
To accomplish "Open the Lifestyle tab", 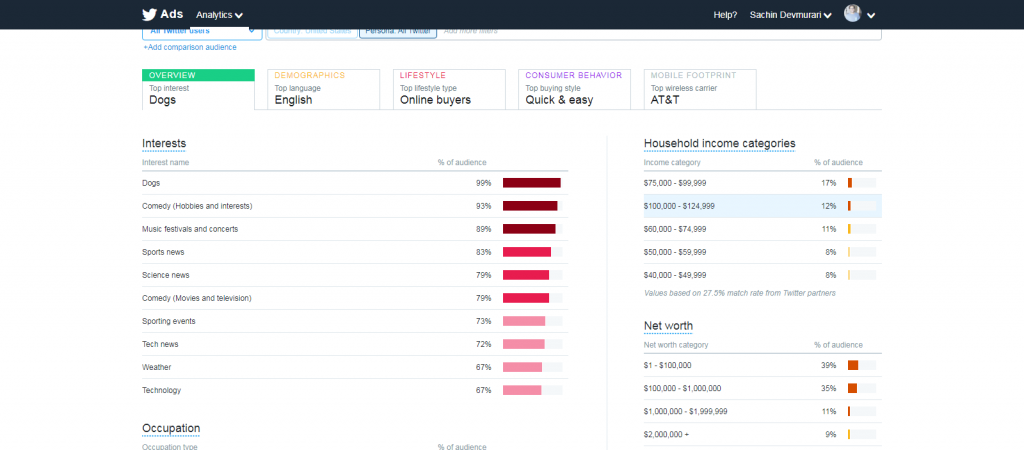I will 449,89.
